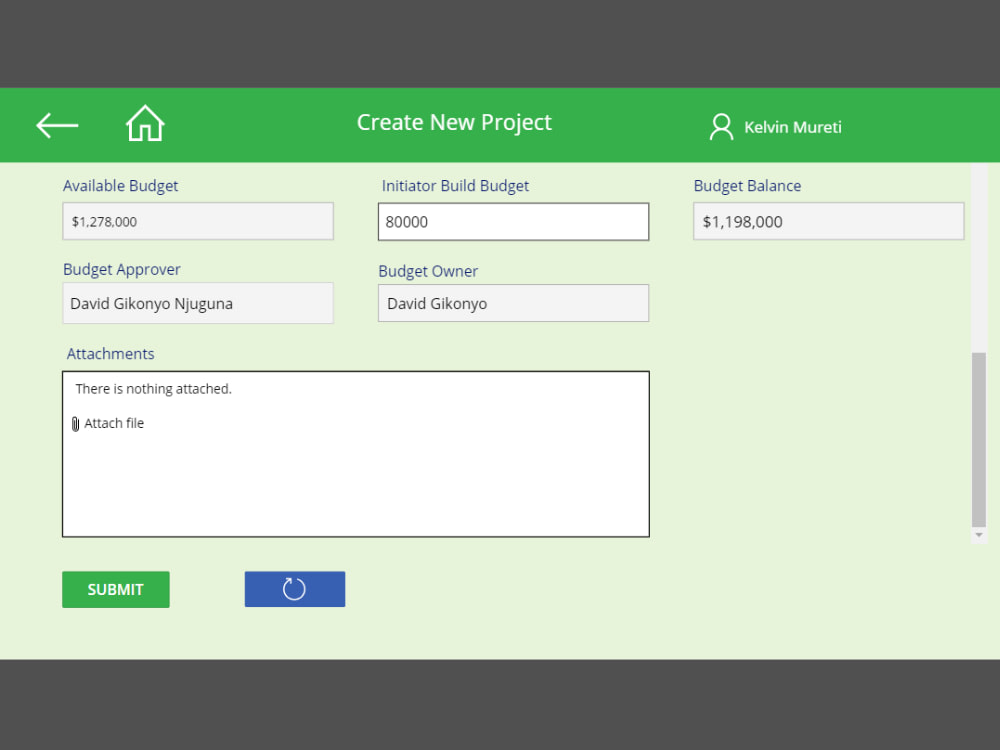Click the user profile icon

[721, 127]
